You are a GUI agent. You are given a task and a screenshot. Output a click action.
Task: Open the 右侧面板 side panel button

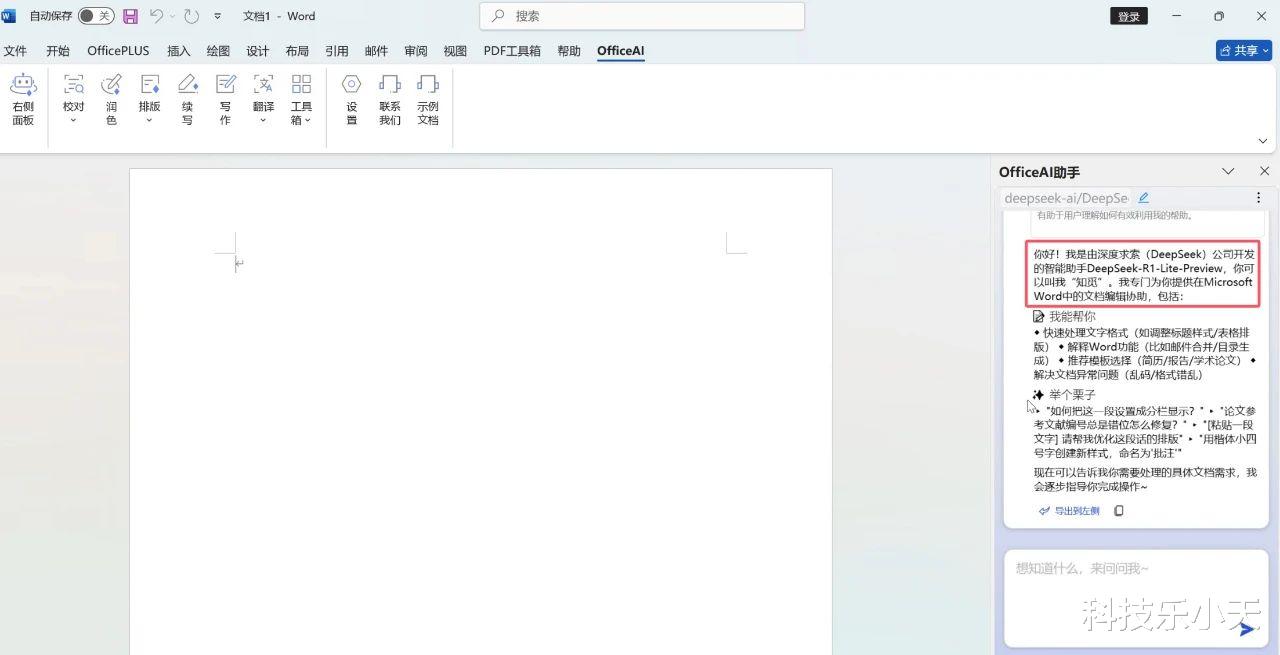23,99
